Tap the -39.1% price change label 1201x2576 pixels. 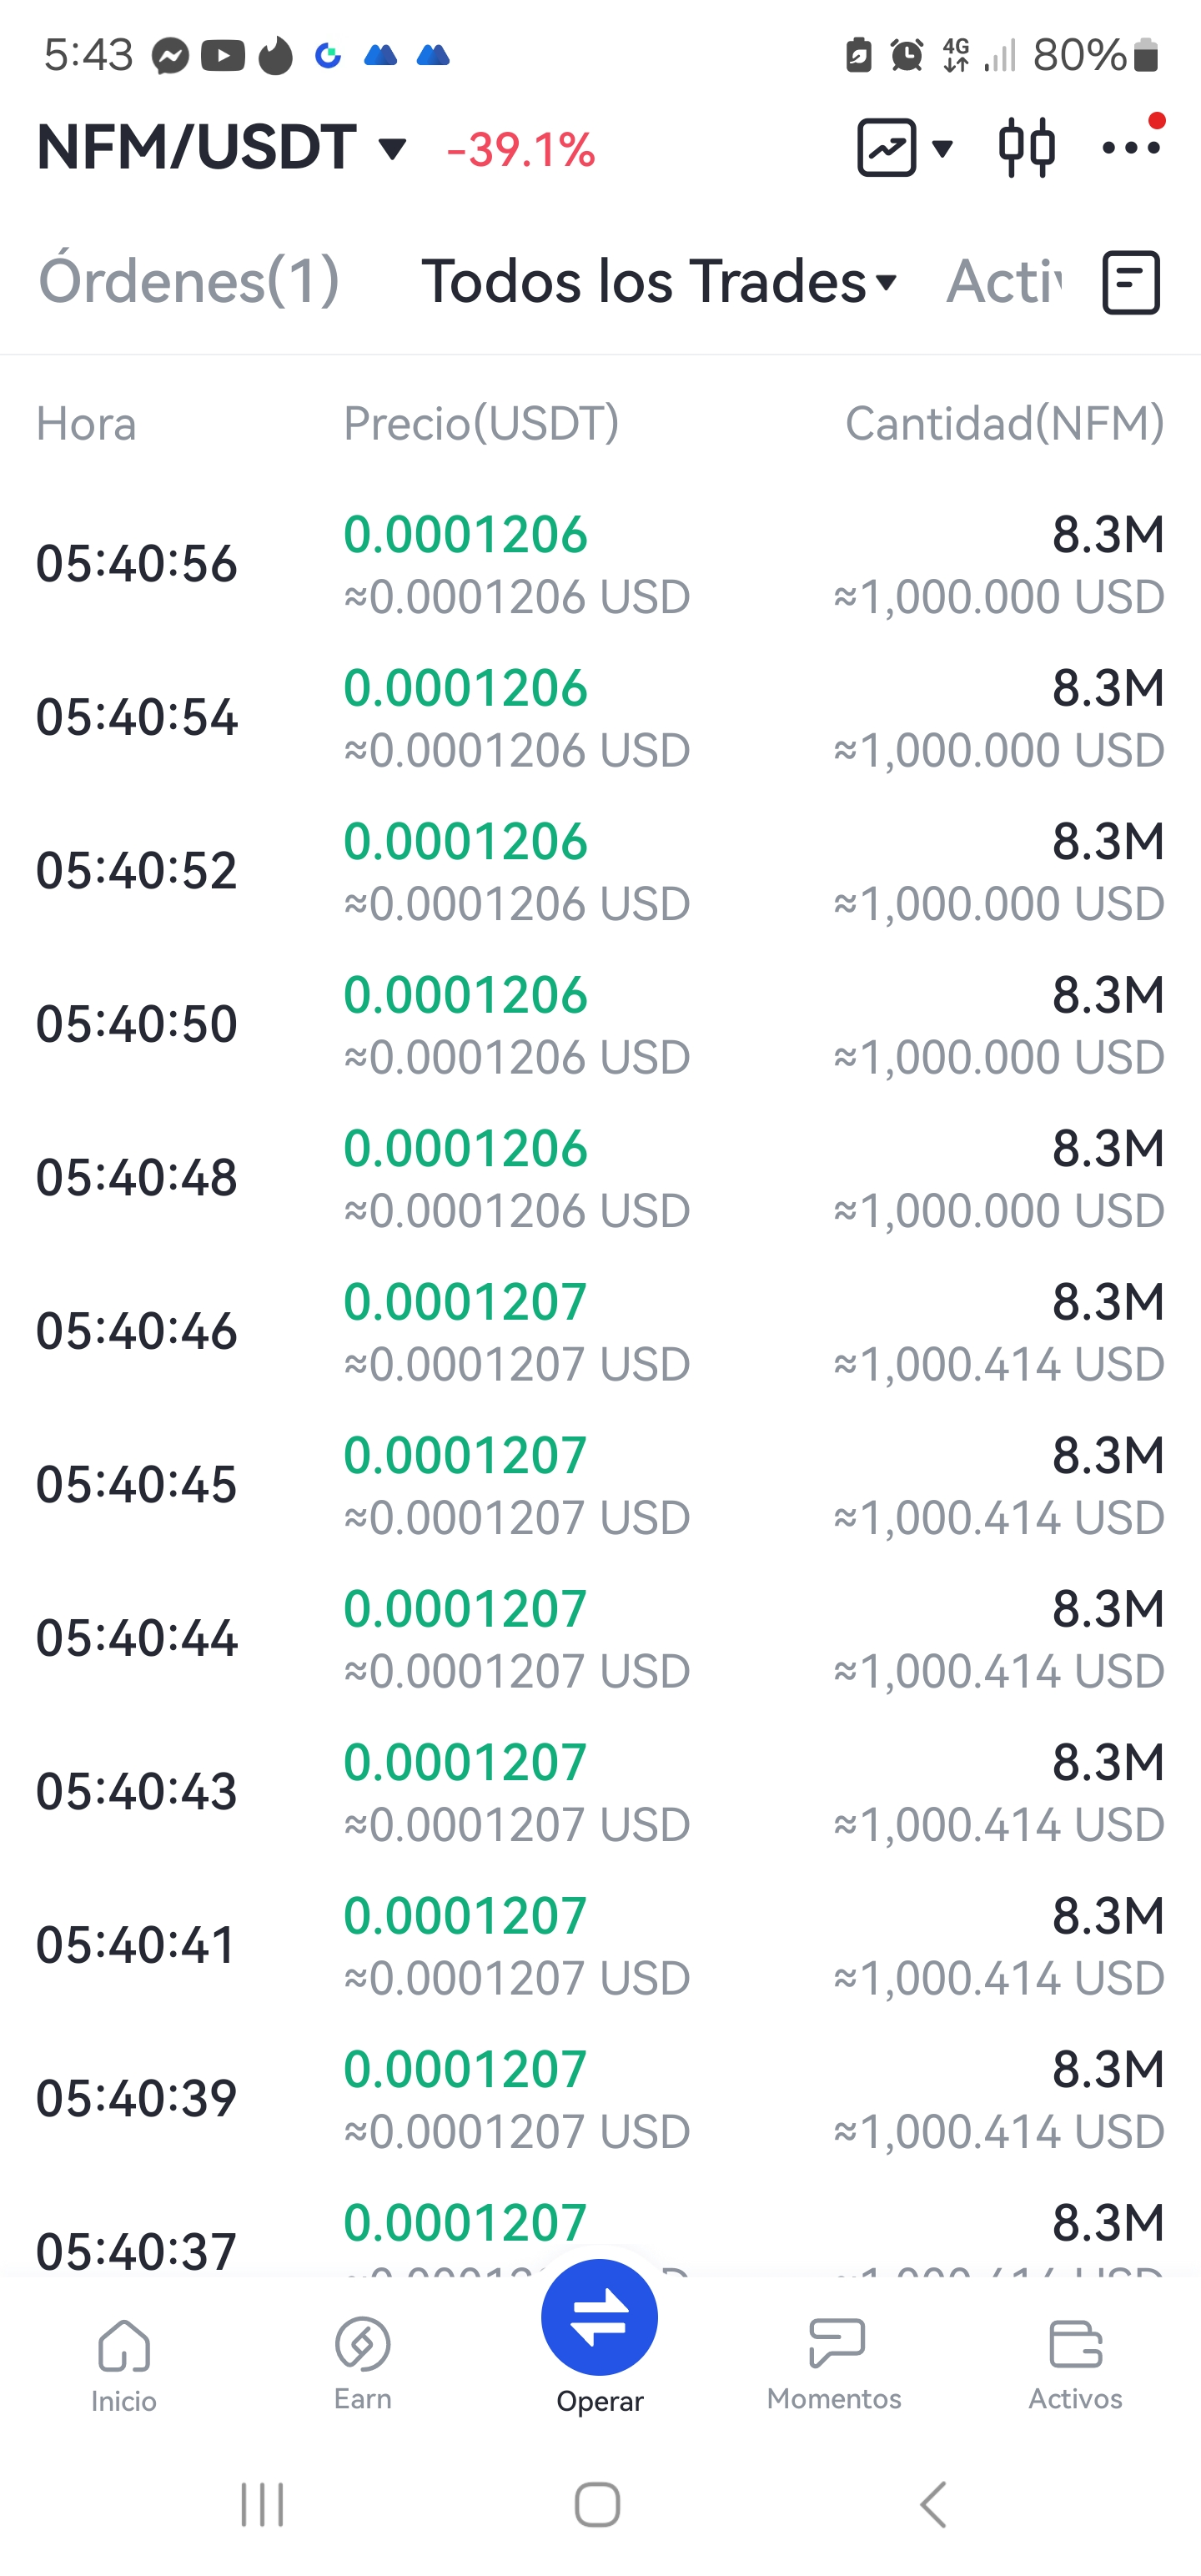point(521,150)
